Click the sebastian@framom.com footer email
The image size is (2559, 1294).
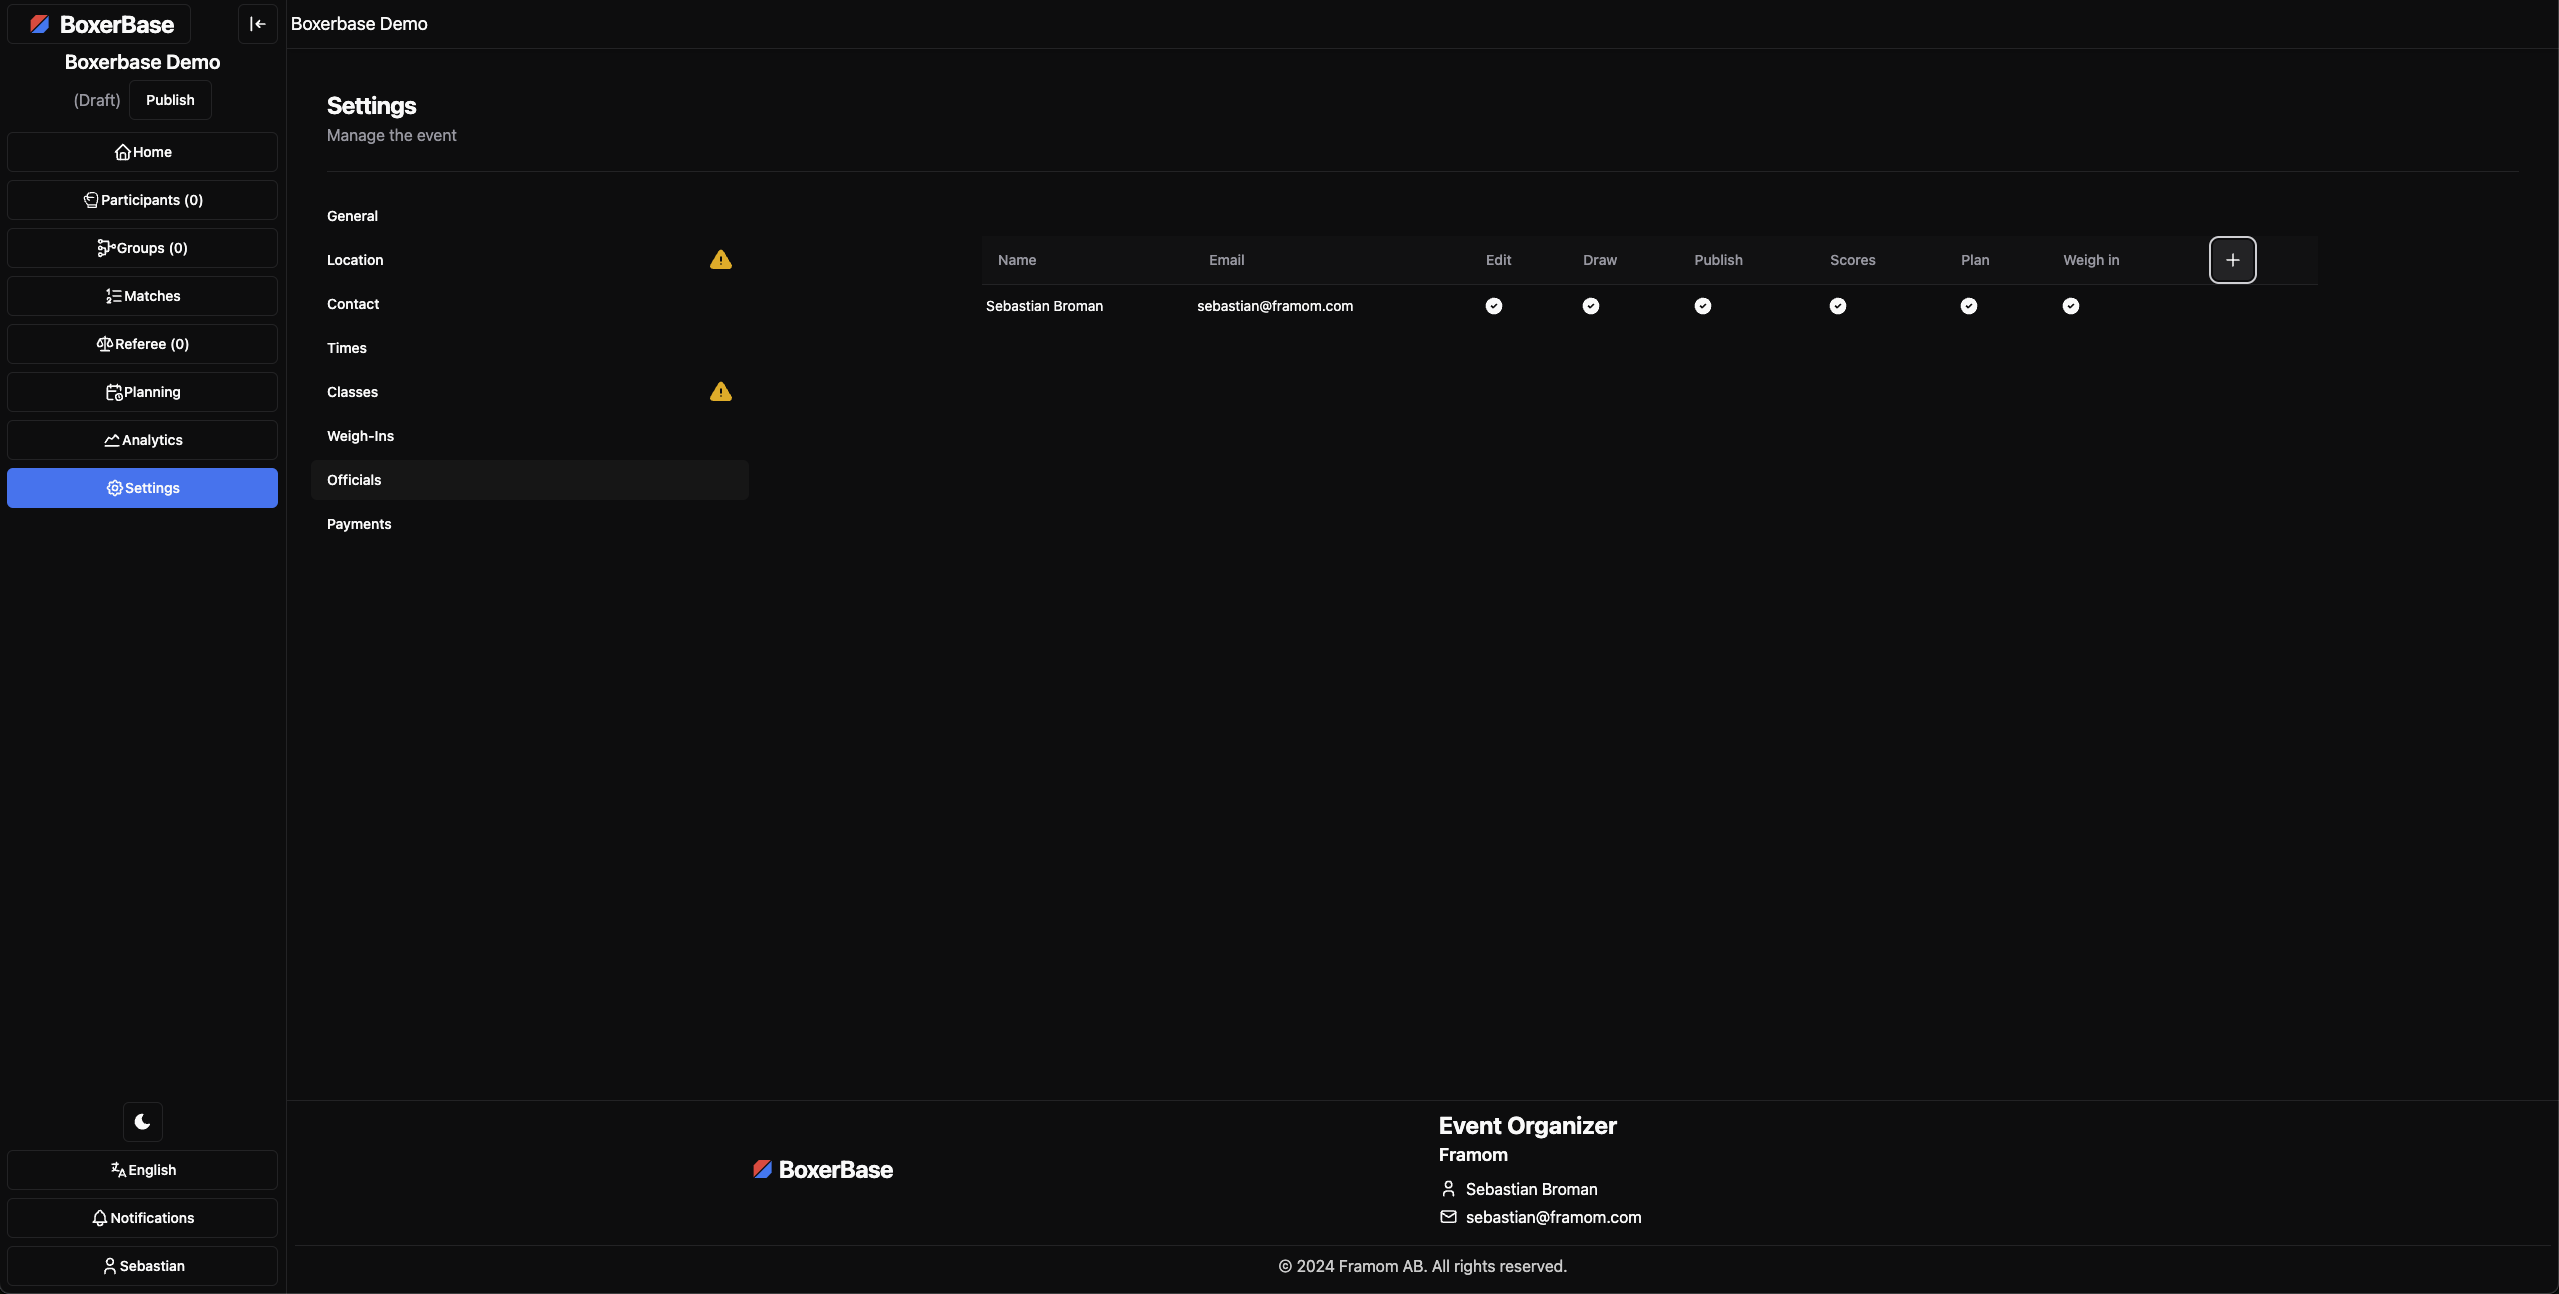tap(1553, 1217)
